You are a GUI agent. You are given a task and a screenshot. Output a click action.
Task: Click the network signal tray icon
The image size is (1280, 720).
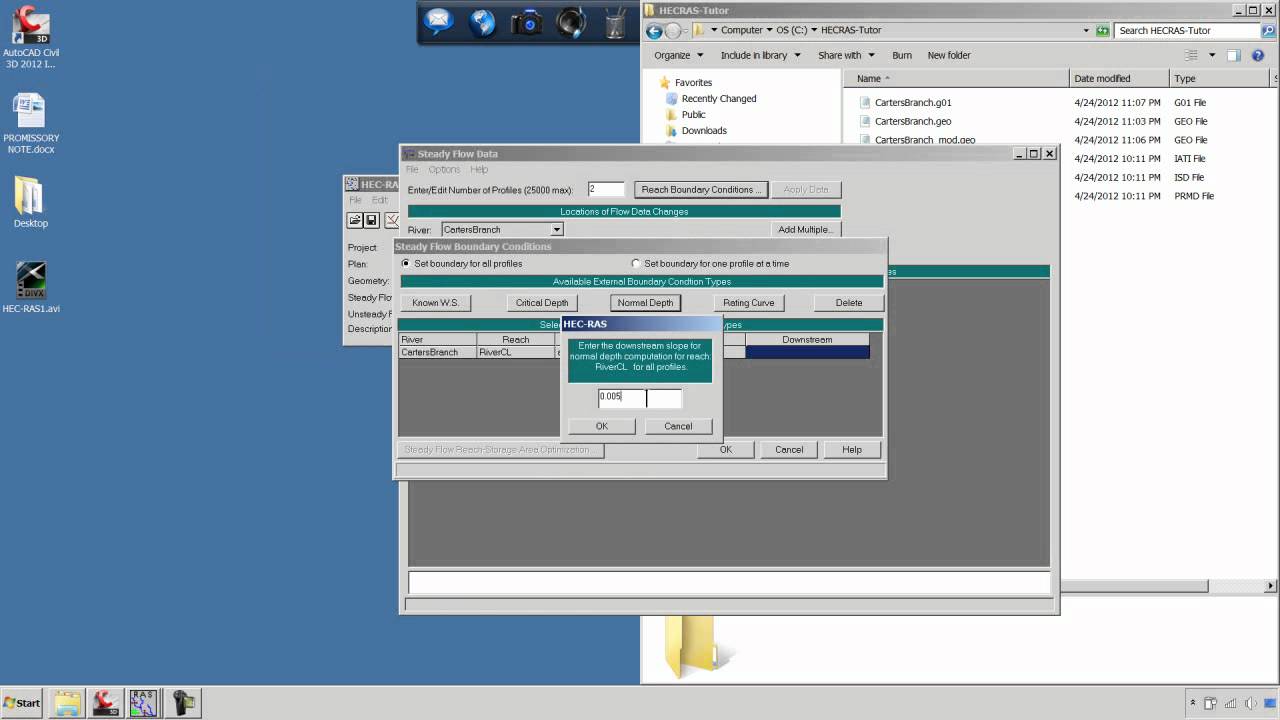[x=1230, y=703]
